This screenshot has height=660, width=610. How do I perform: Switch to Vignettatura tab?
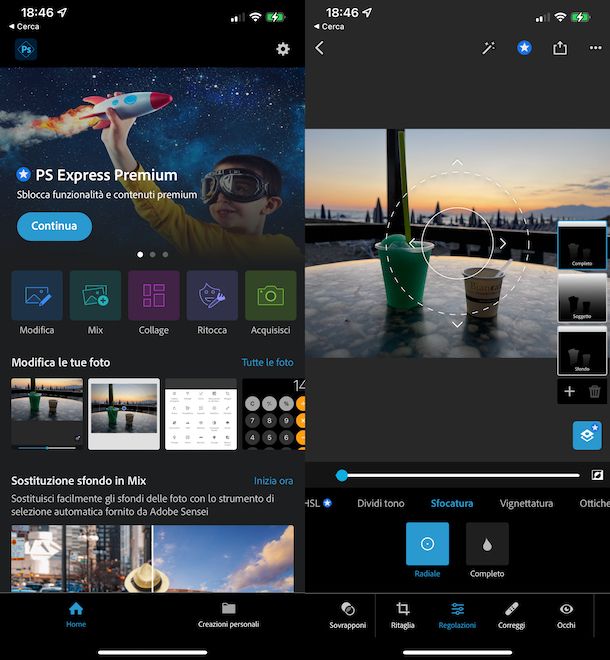click(x=526, y=503)
